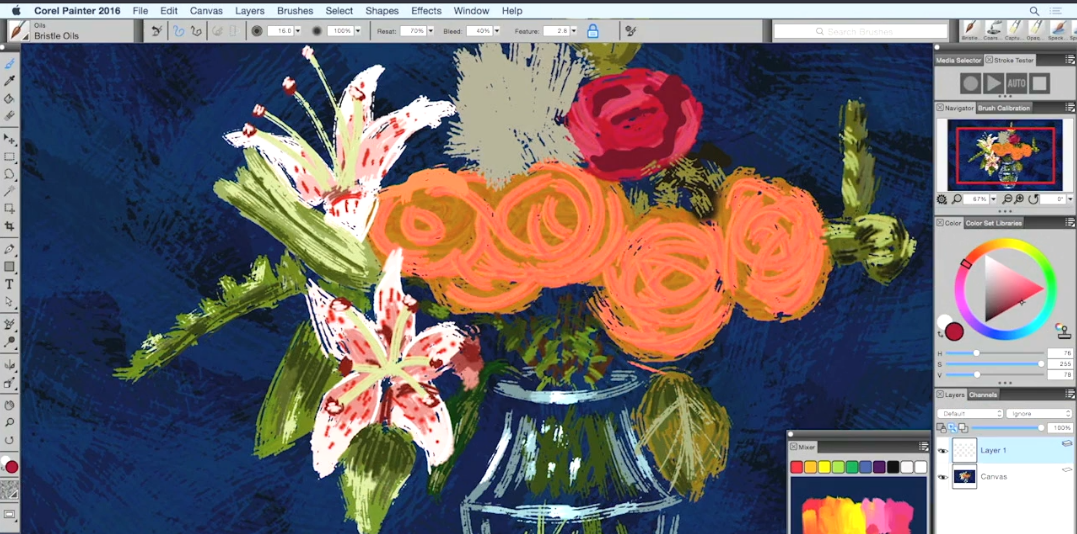Screen dimensions: 1077x534
Task: Open the Ignore composite depth dropdown
Action: 1038,413
